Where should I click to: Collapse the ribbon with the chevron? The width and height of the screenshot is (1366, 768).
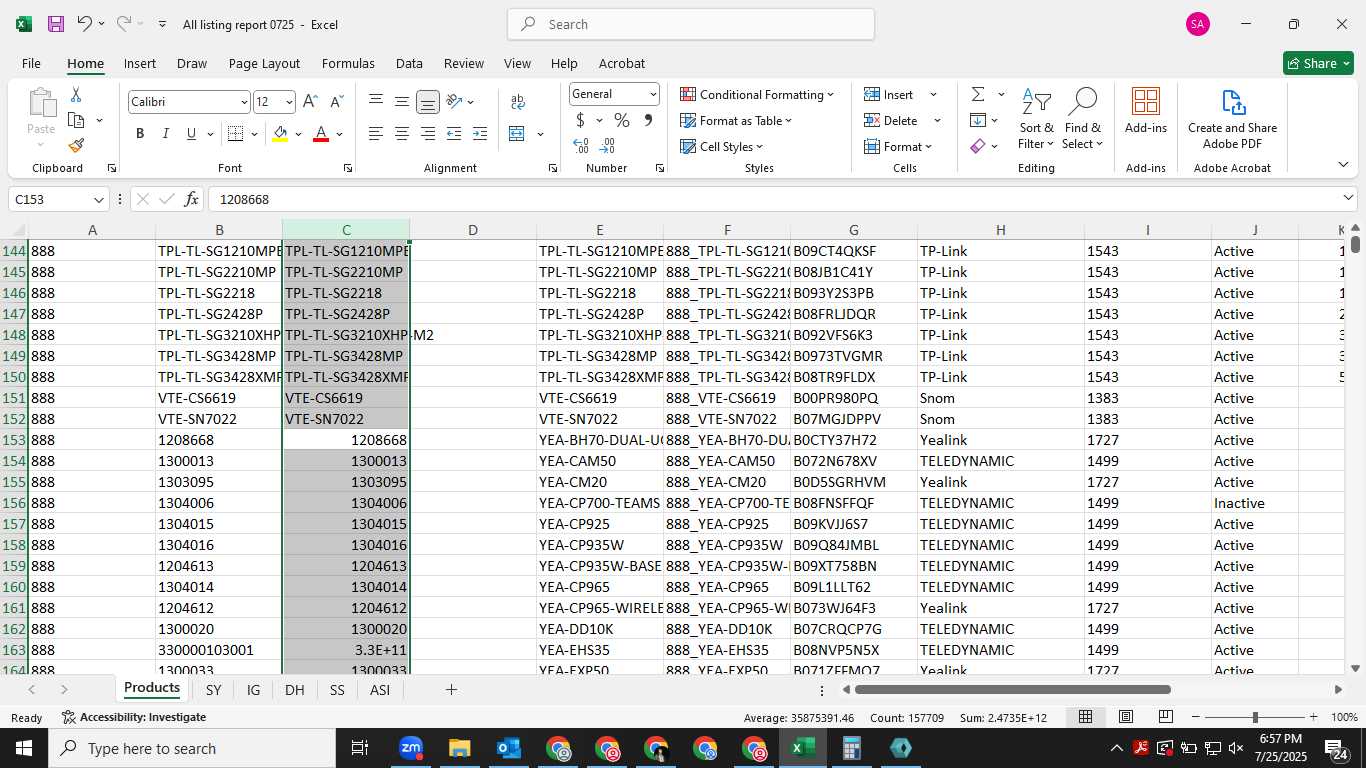(x=1343, y=165)
